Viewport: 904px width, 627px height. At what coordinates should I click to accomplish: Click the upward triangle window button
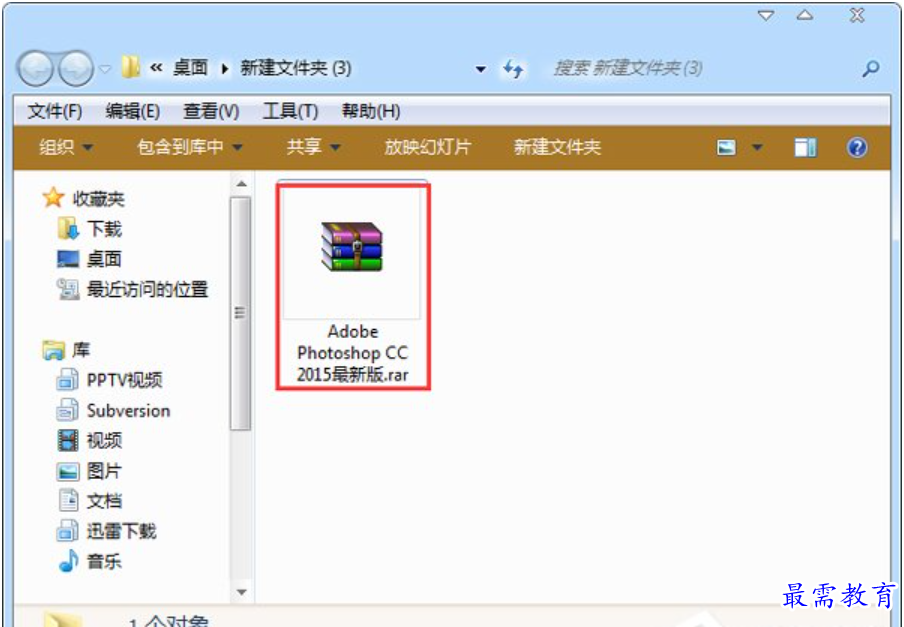(x=805, y=16)
